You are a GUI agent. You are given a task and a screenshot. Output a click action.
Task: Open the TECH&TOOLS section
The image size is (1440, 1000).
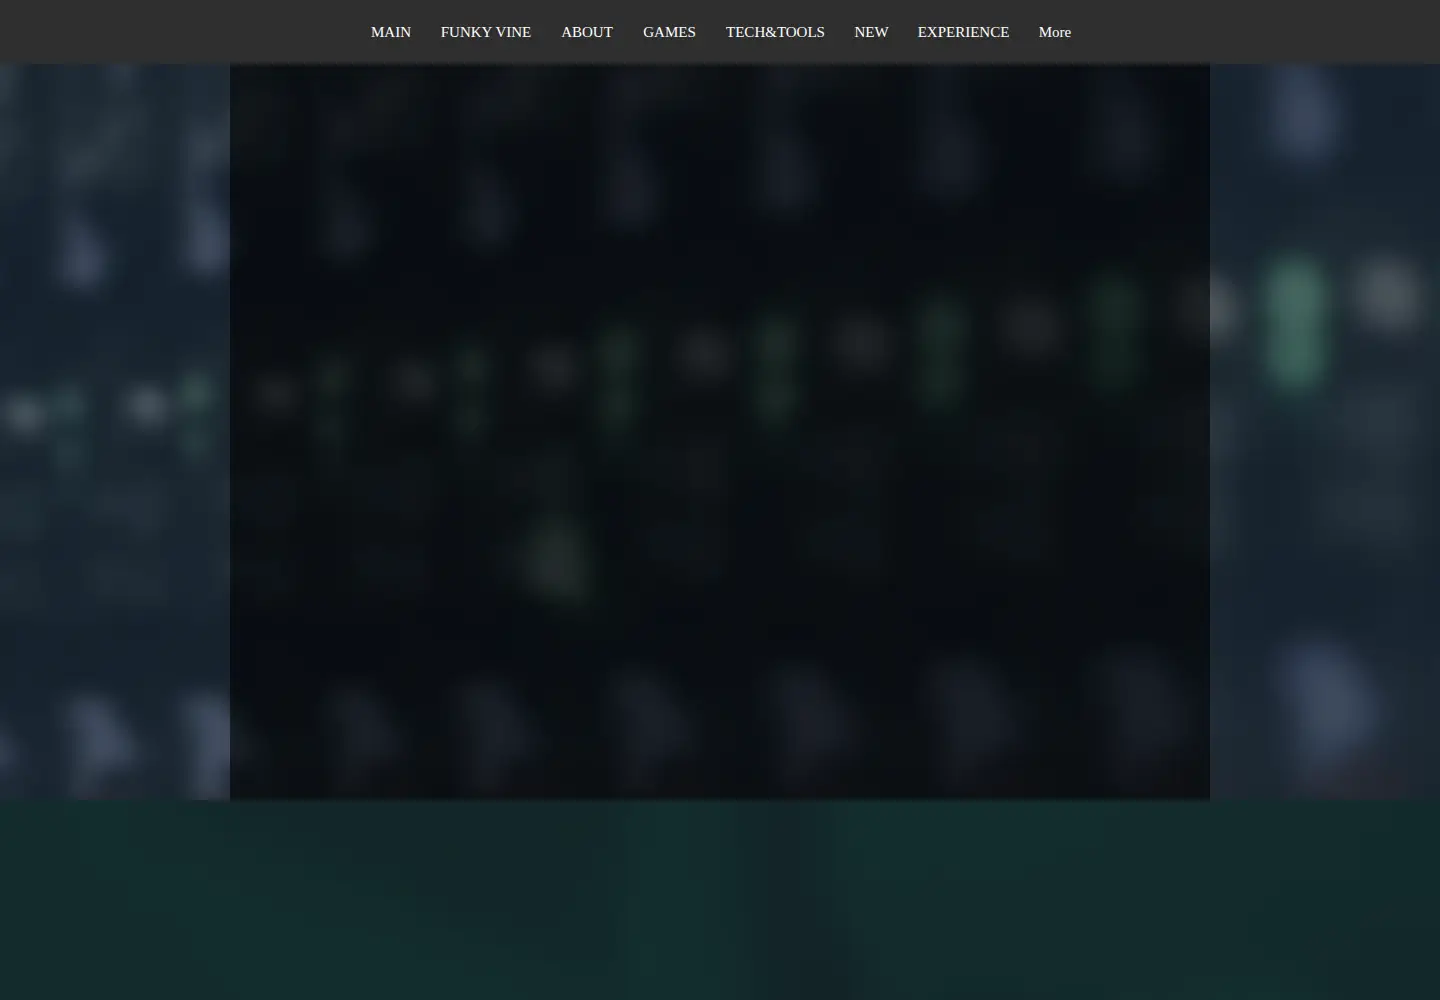coord(775,32)
